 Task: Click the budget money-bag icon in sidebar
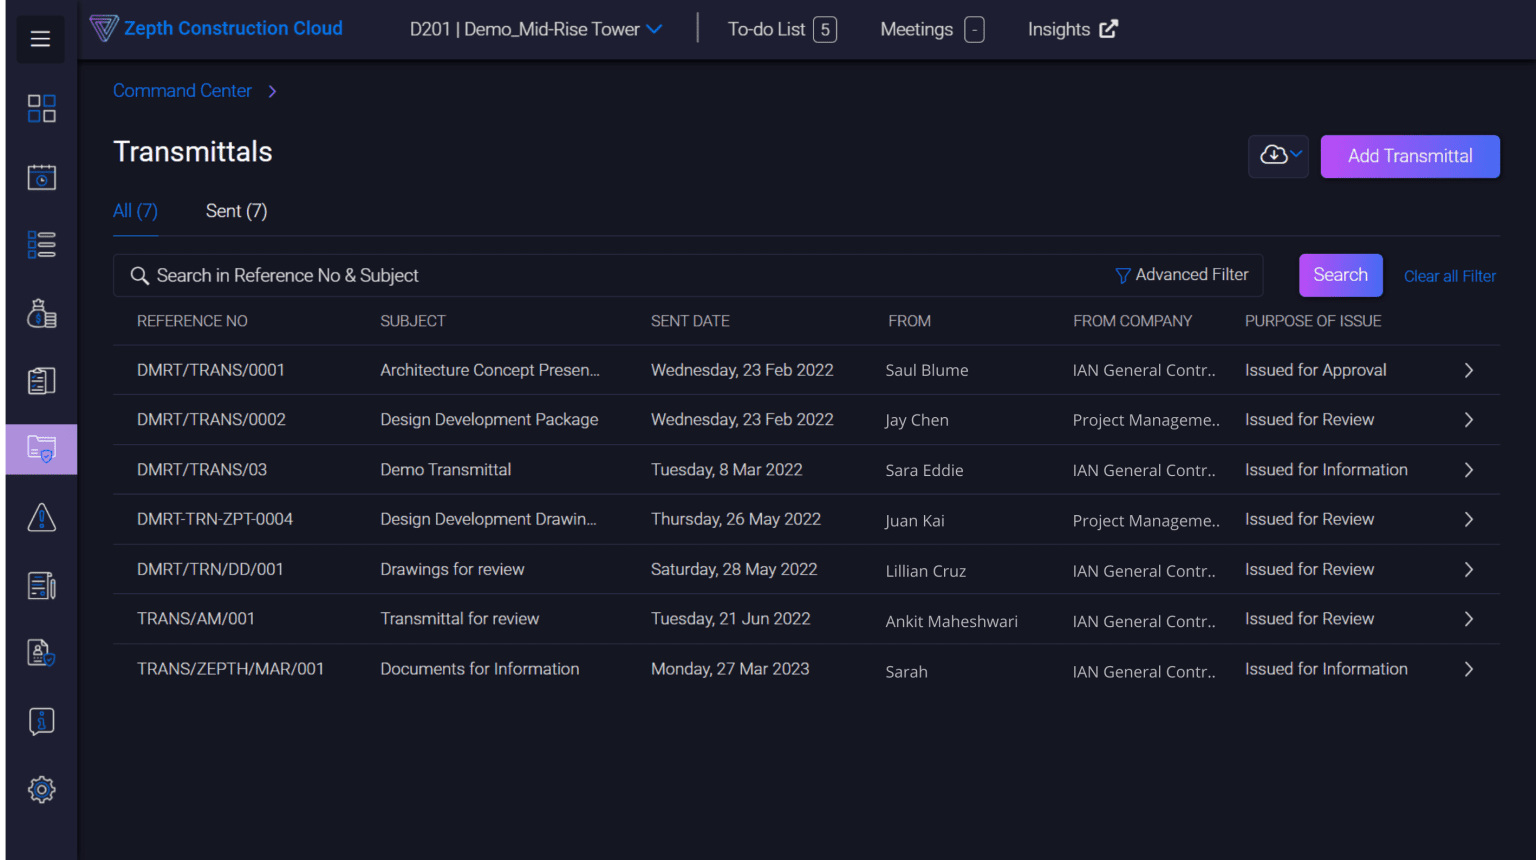click(41, 313)
